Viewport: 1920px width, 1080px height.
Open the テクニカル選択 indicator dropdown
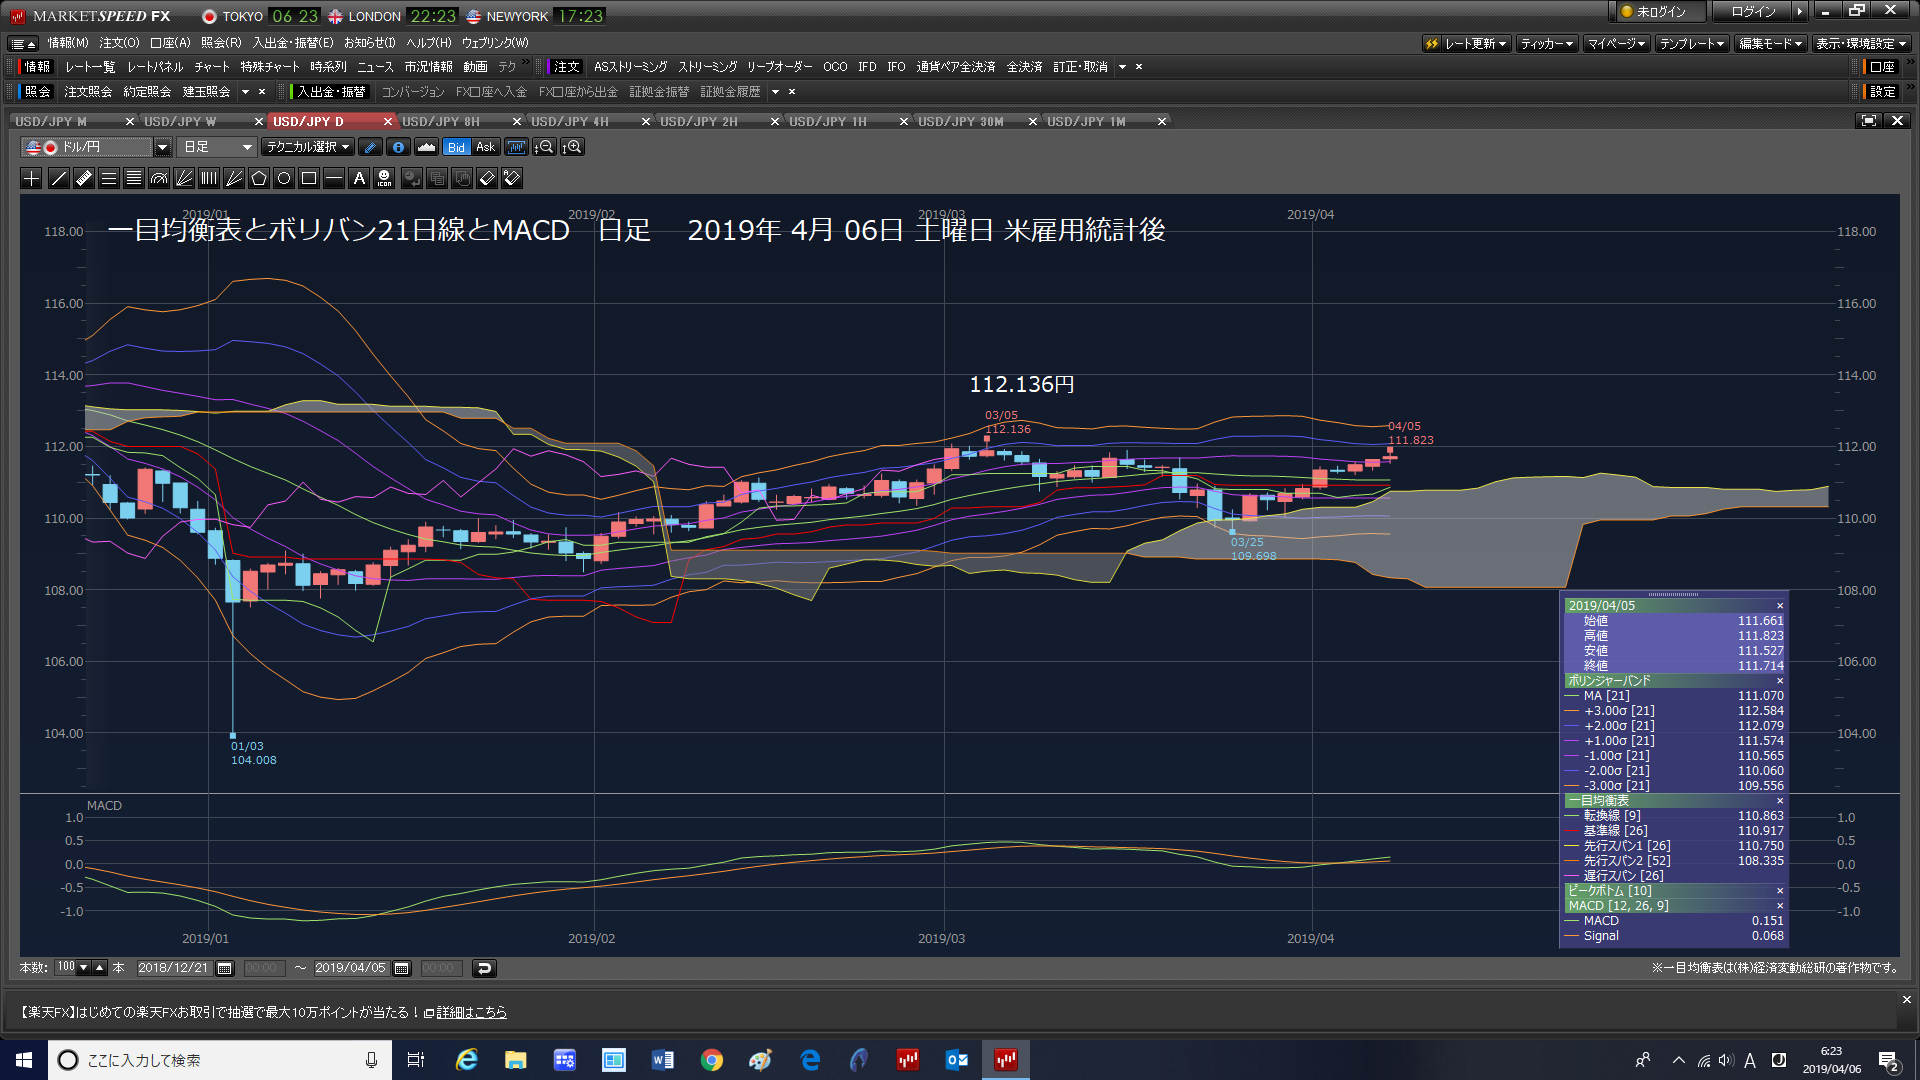308,147
